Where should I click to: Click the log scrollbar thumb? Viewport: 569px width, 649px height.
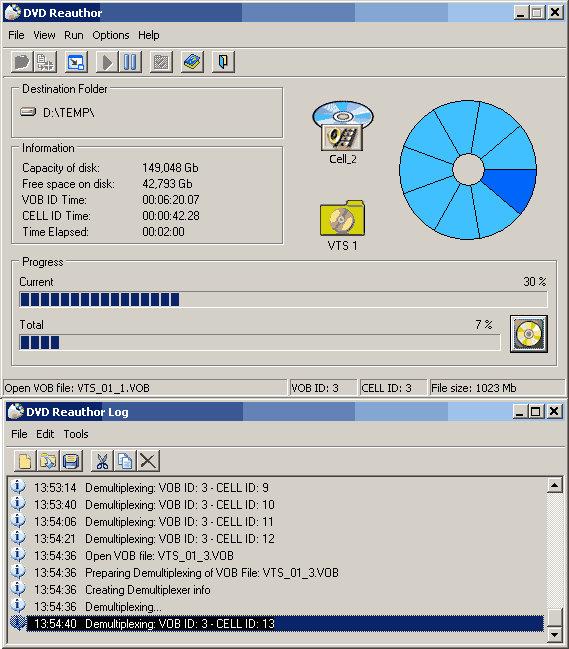point(554,618)
